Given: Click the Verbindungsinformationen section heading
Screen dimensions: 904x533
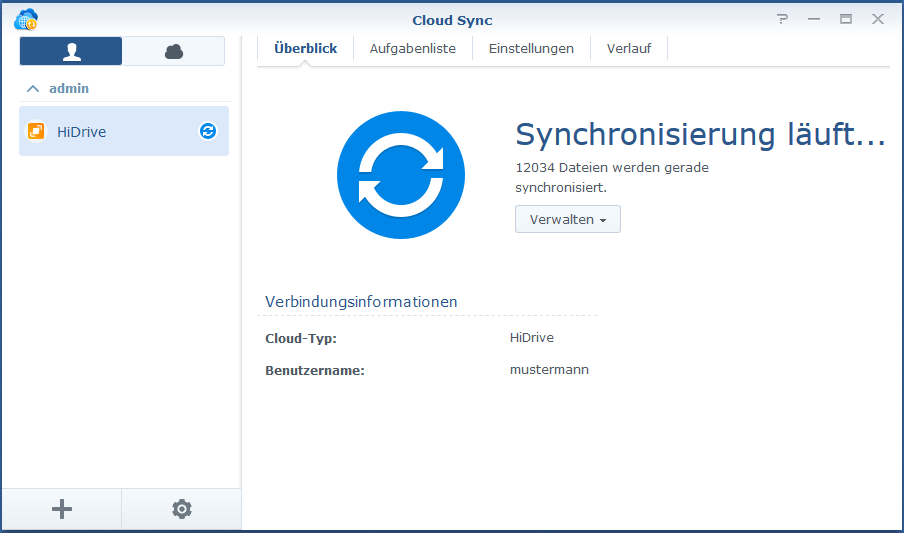Looking at the screenshot, I should pyautogui.click(x=361, y=302).
